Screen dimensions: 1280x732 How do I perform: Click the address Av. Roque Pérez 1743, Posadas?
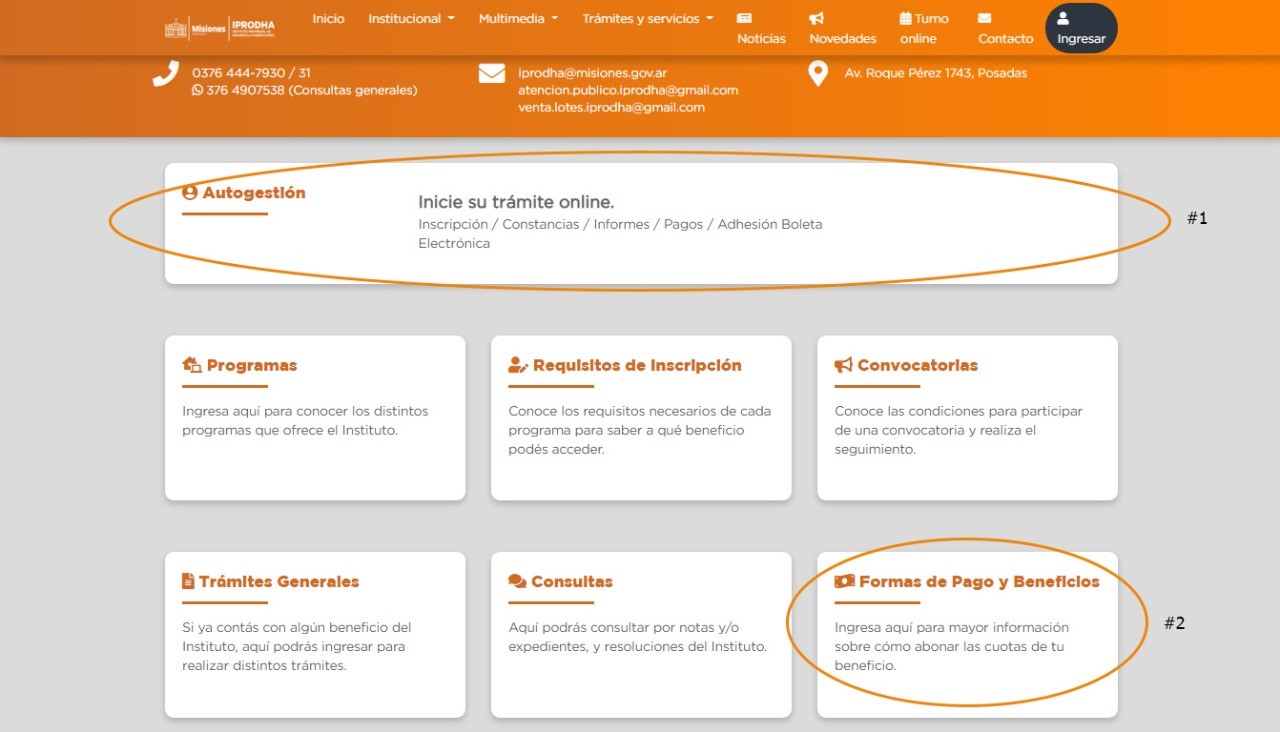pos(935,73)
